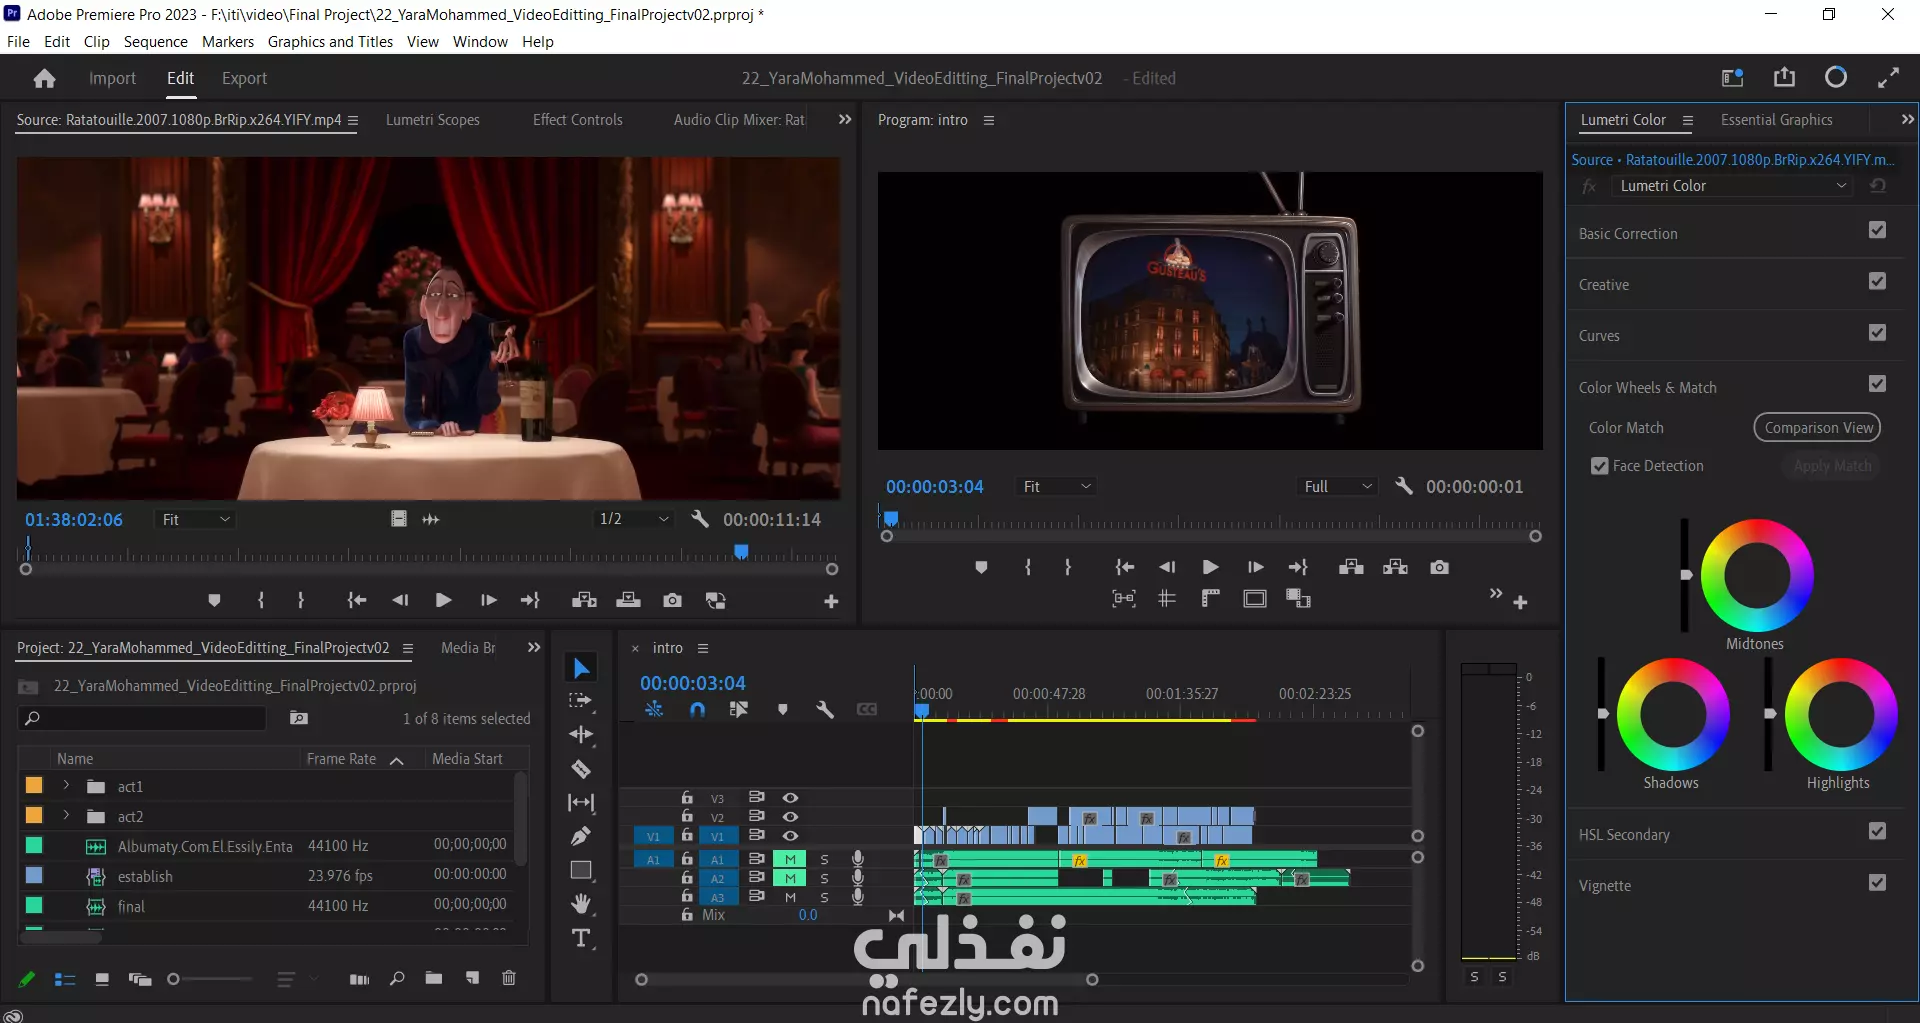Select the Ripple Edit tool
Viewport: 1920px width, 1023px height.
(581, 735)
